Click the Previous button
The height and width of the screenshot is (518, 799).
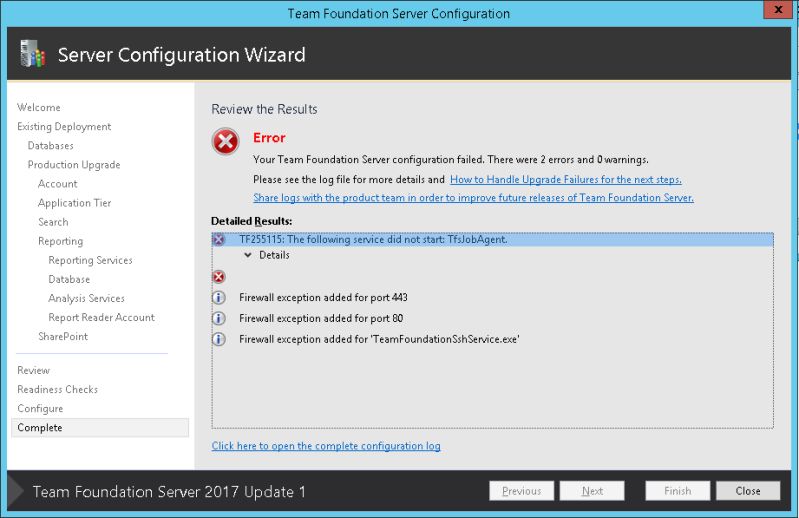(x=521, y=491)
